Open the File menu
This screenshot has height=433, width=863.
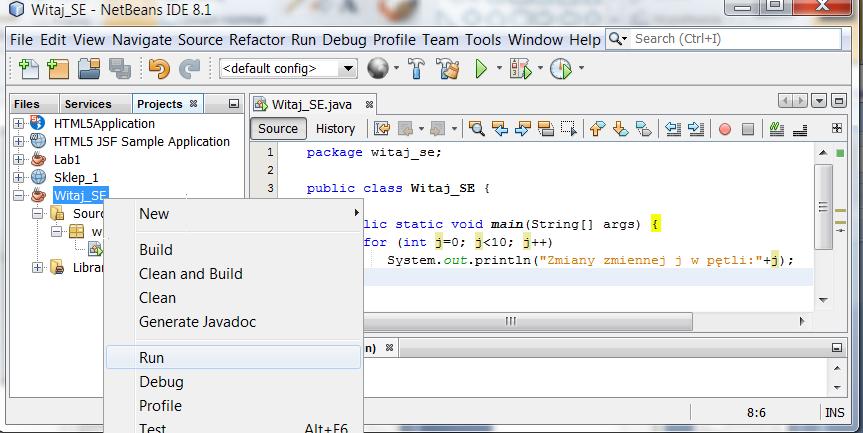(x=21, y=40)
